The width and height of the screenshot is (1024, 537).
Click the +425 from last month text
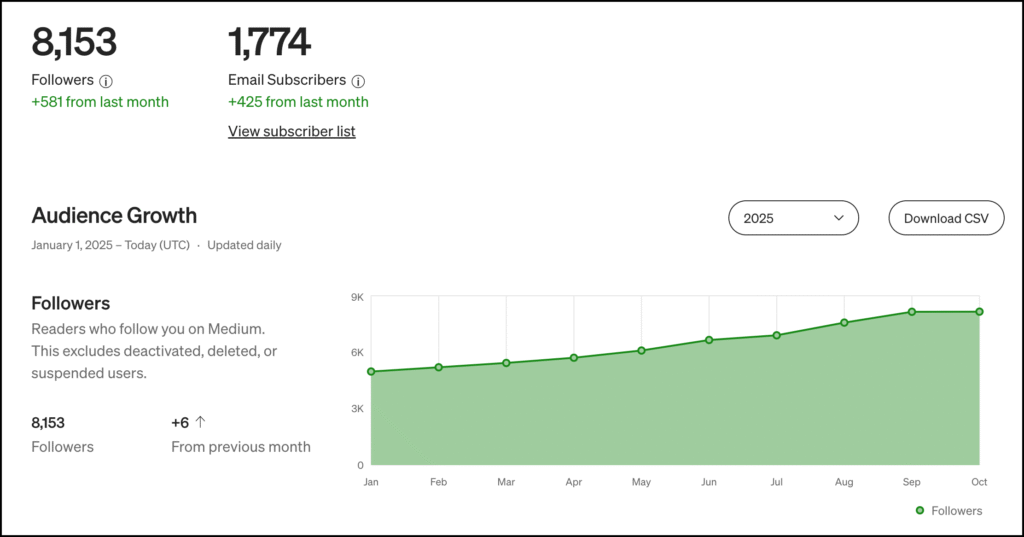298,102
